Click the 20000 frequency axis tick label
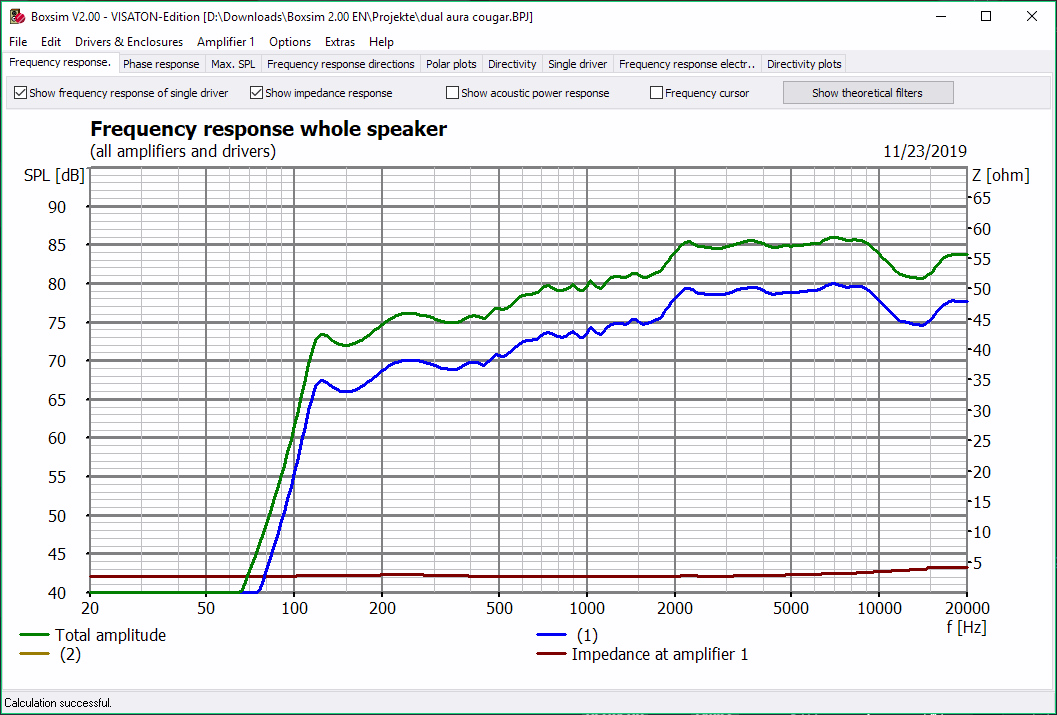Viewport: 1057px width, 715px height. (x=967, y=609)
